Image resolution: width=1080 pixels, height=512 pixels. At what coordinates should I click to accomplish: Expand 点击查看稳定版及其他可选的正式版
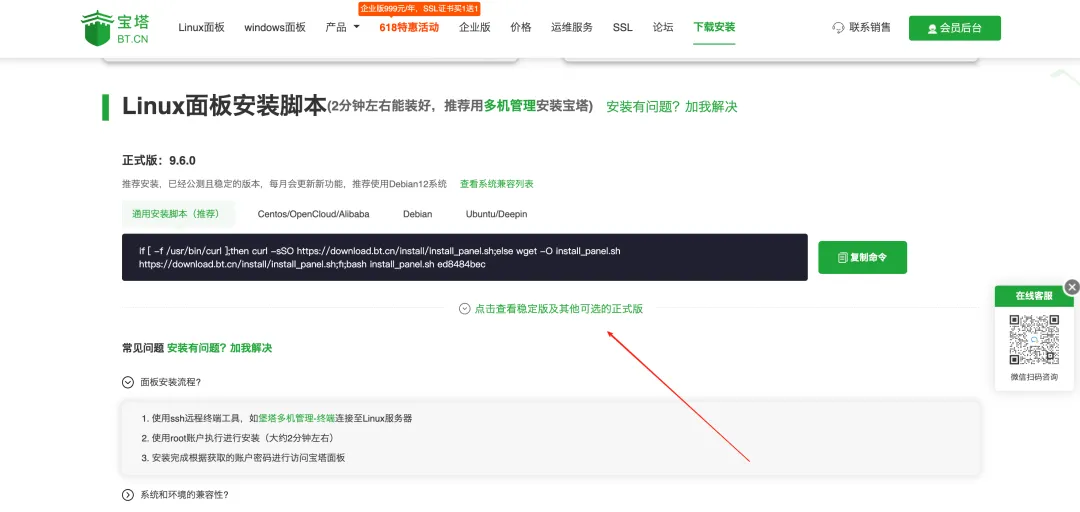551,309
